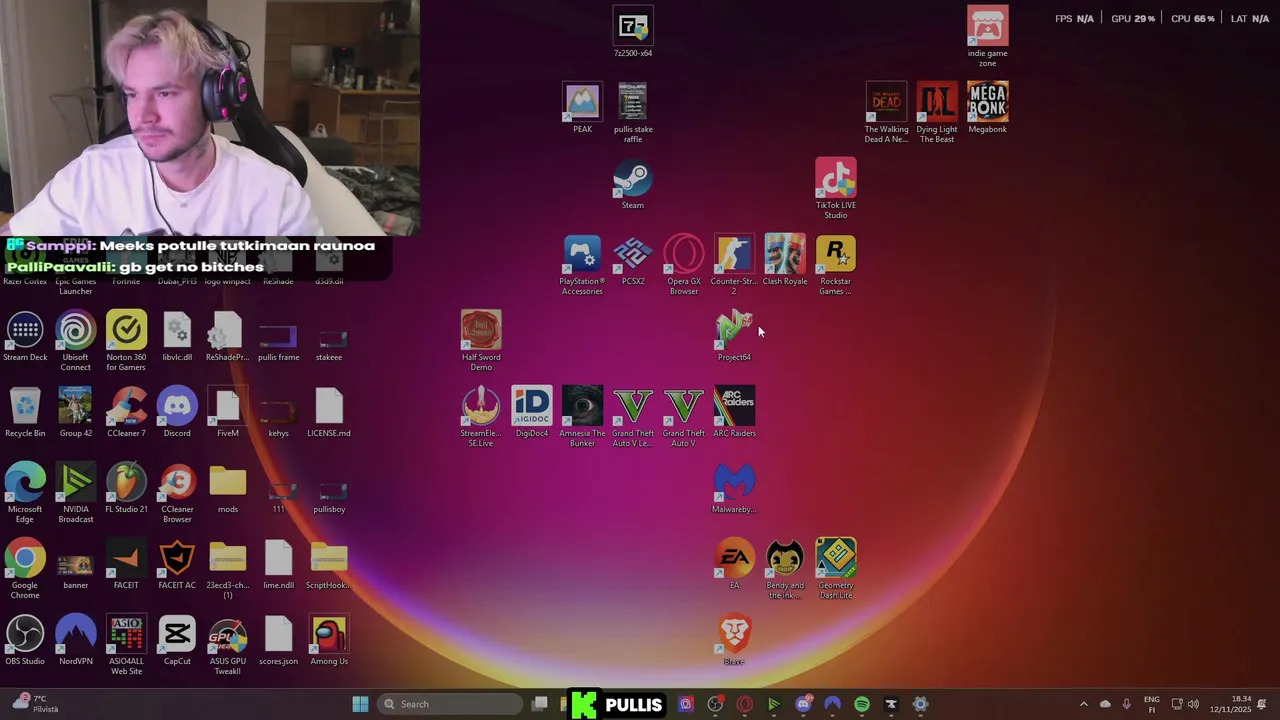The width and height of the screenshot is (1280, 720).
Task: Launch Megabonk game shortcut
Action: click(x=987, y=109)
